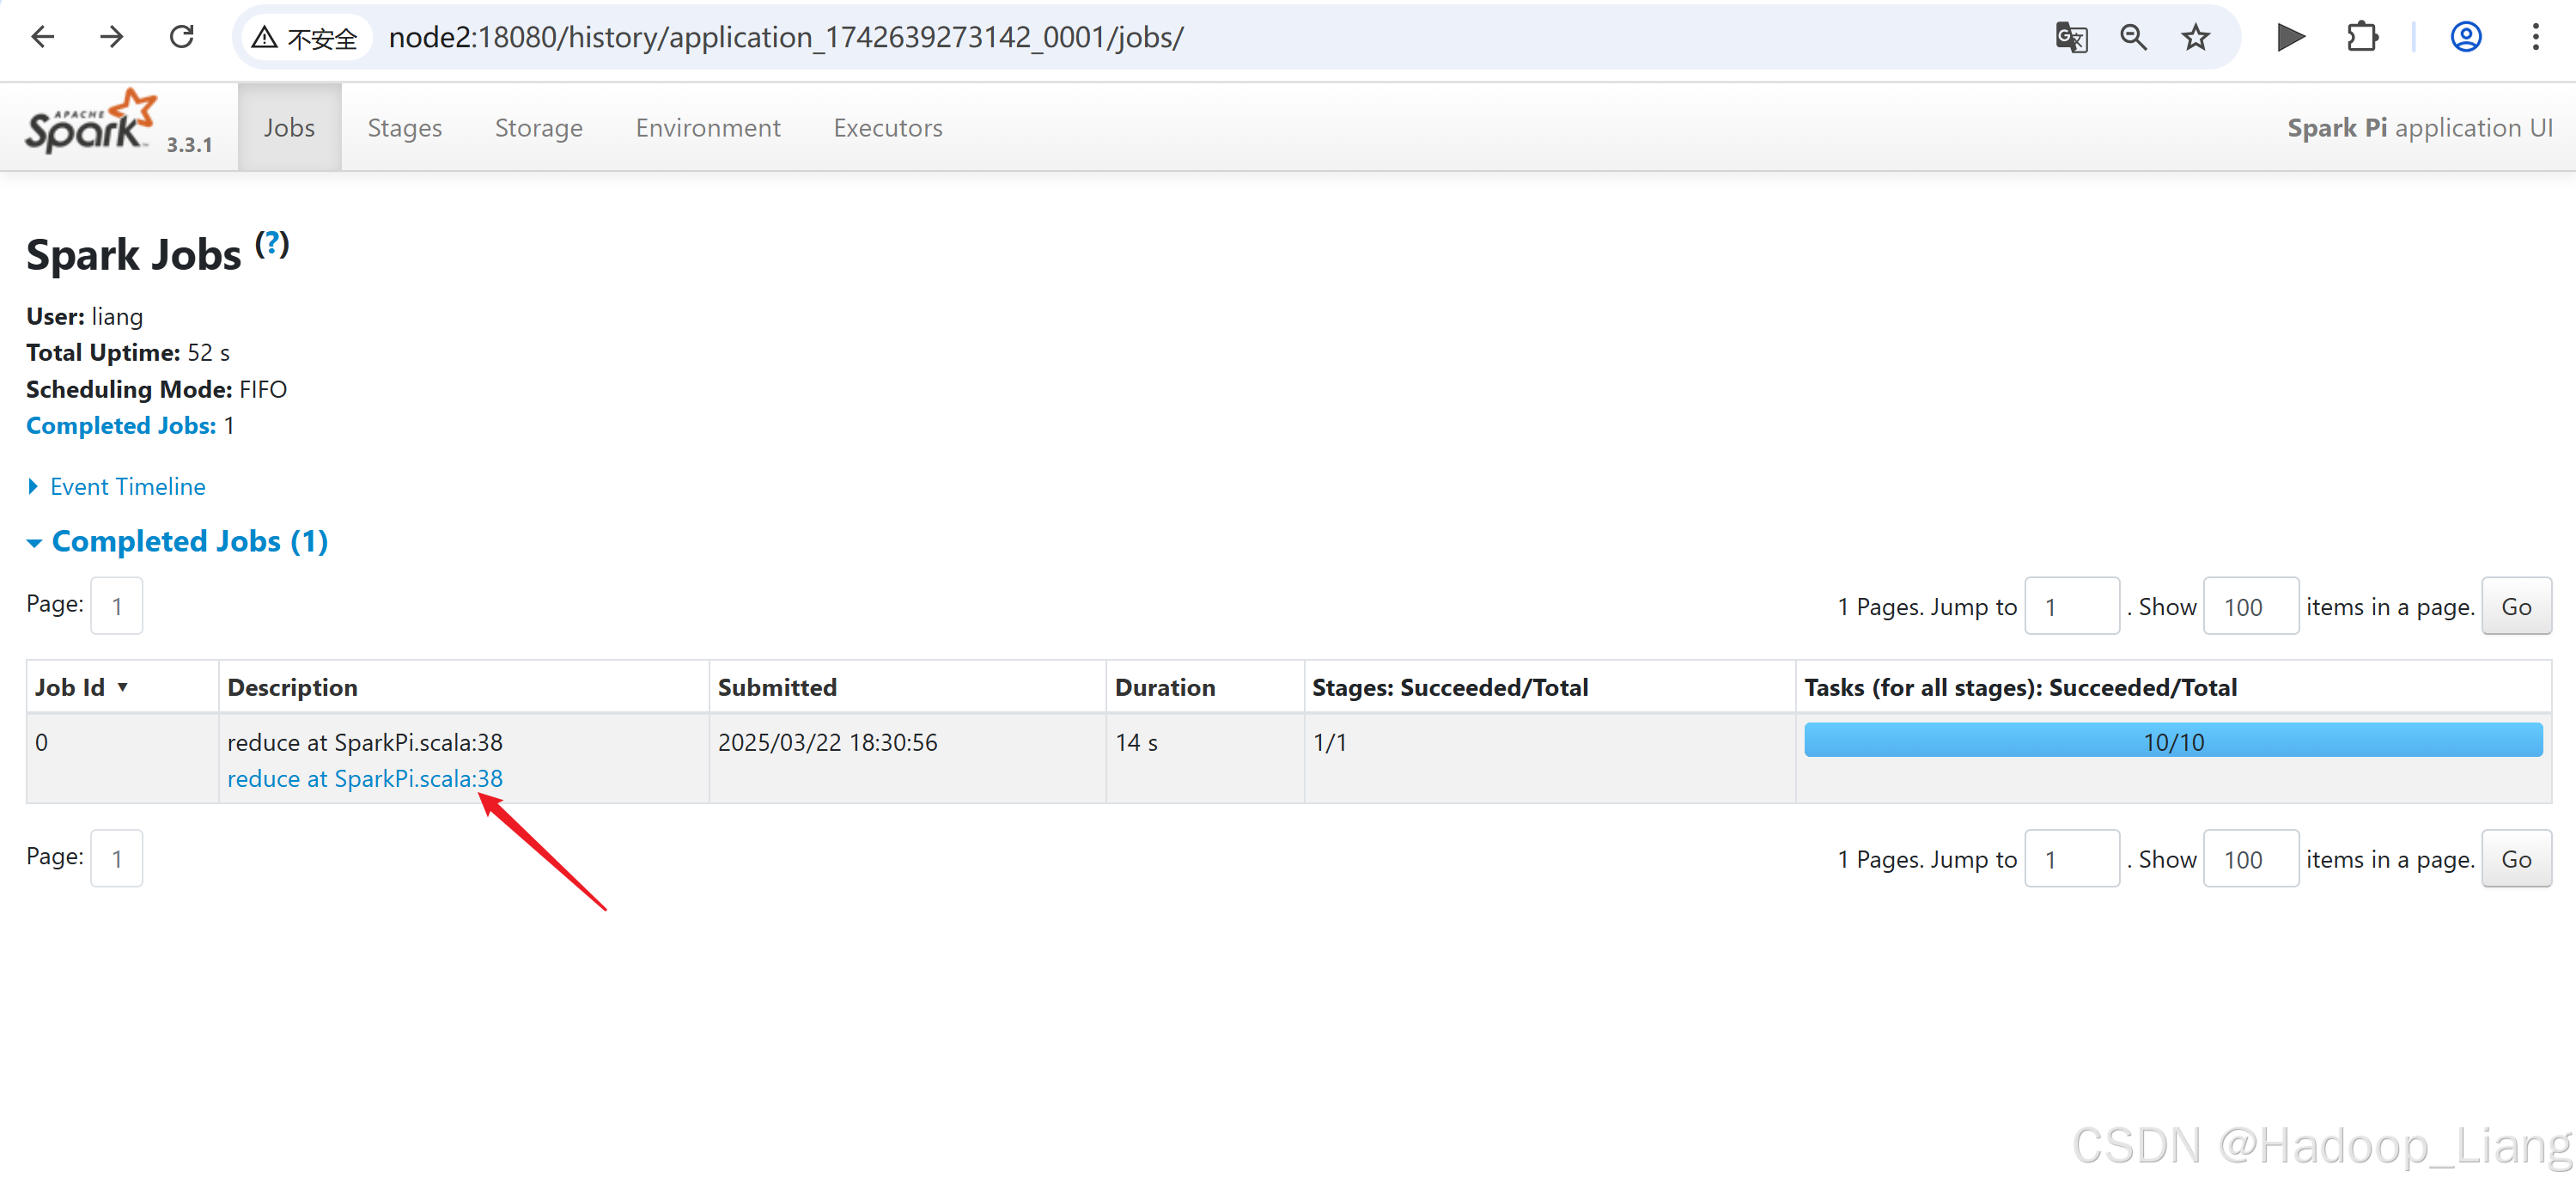Viewport: 2576px width, 1189px height.
Task: Bookmark this page with star icon
Action: [2195, 38]
